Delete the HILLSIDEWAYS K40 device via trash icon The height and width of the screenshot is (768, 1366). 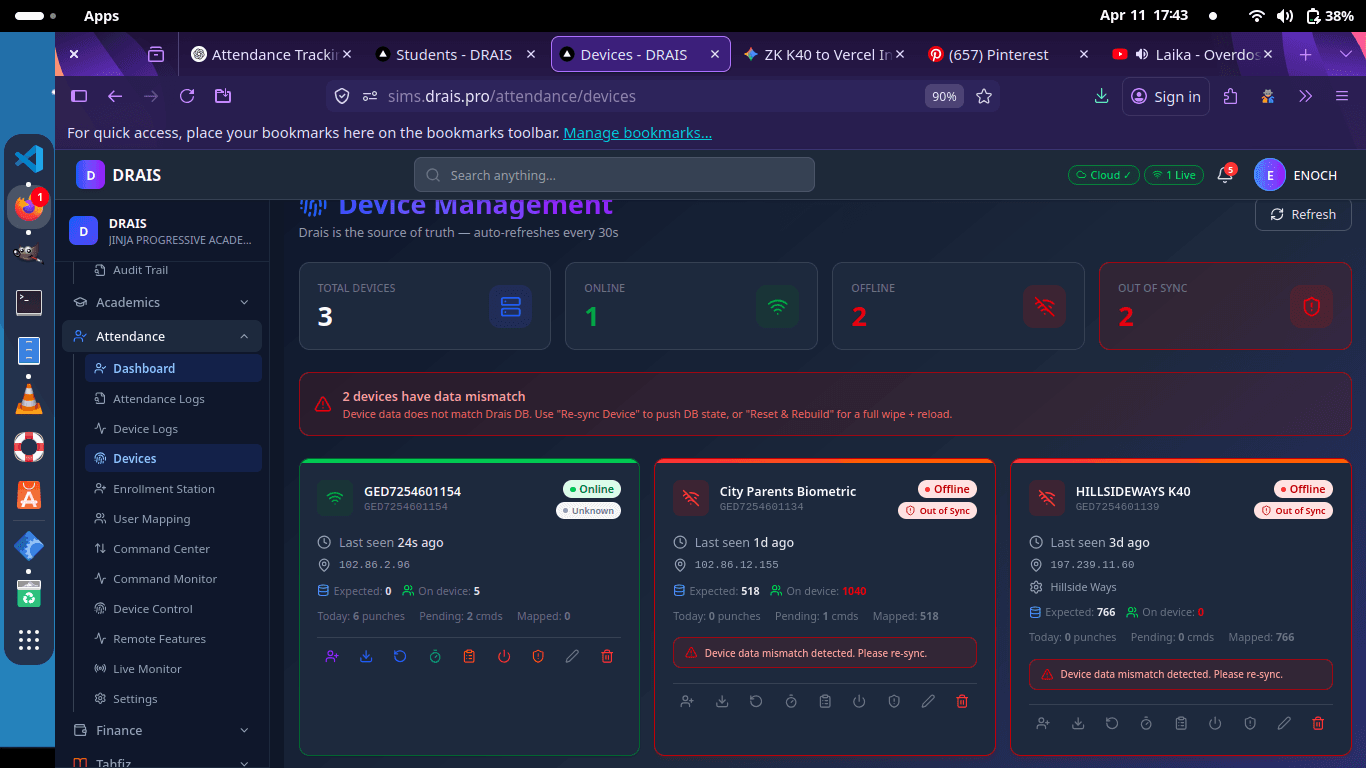1318,723
